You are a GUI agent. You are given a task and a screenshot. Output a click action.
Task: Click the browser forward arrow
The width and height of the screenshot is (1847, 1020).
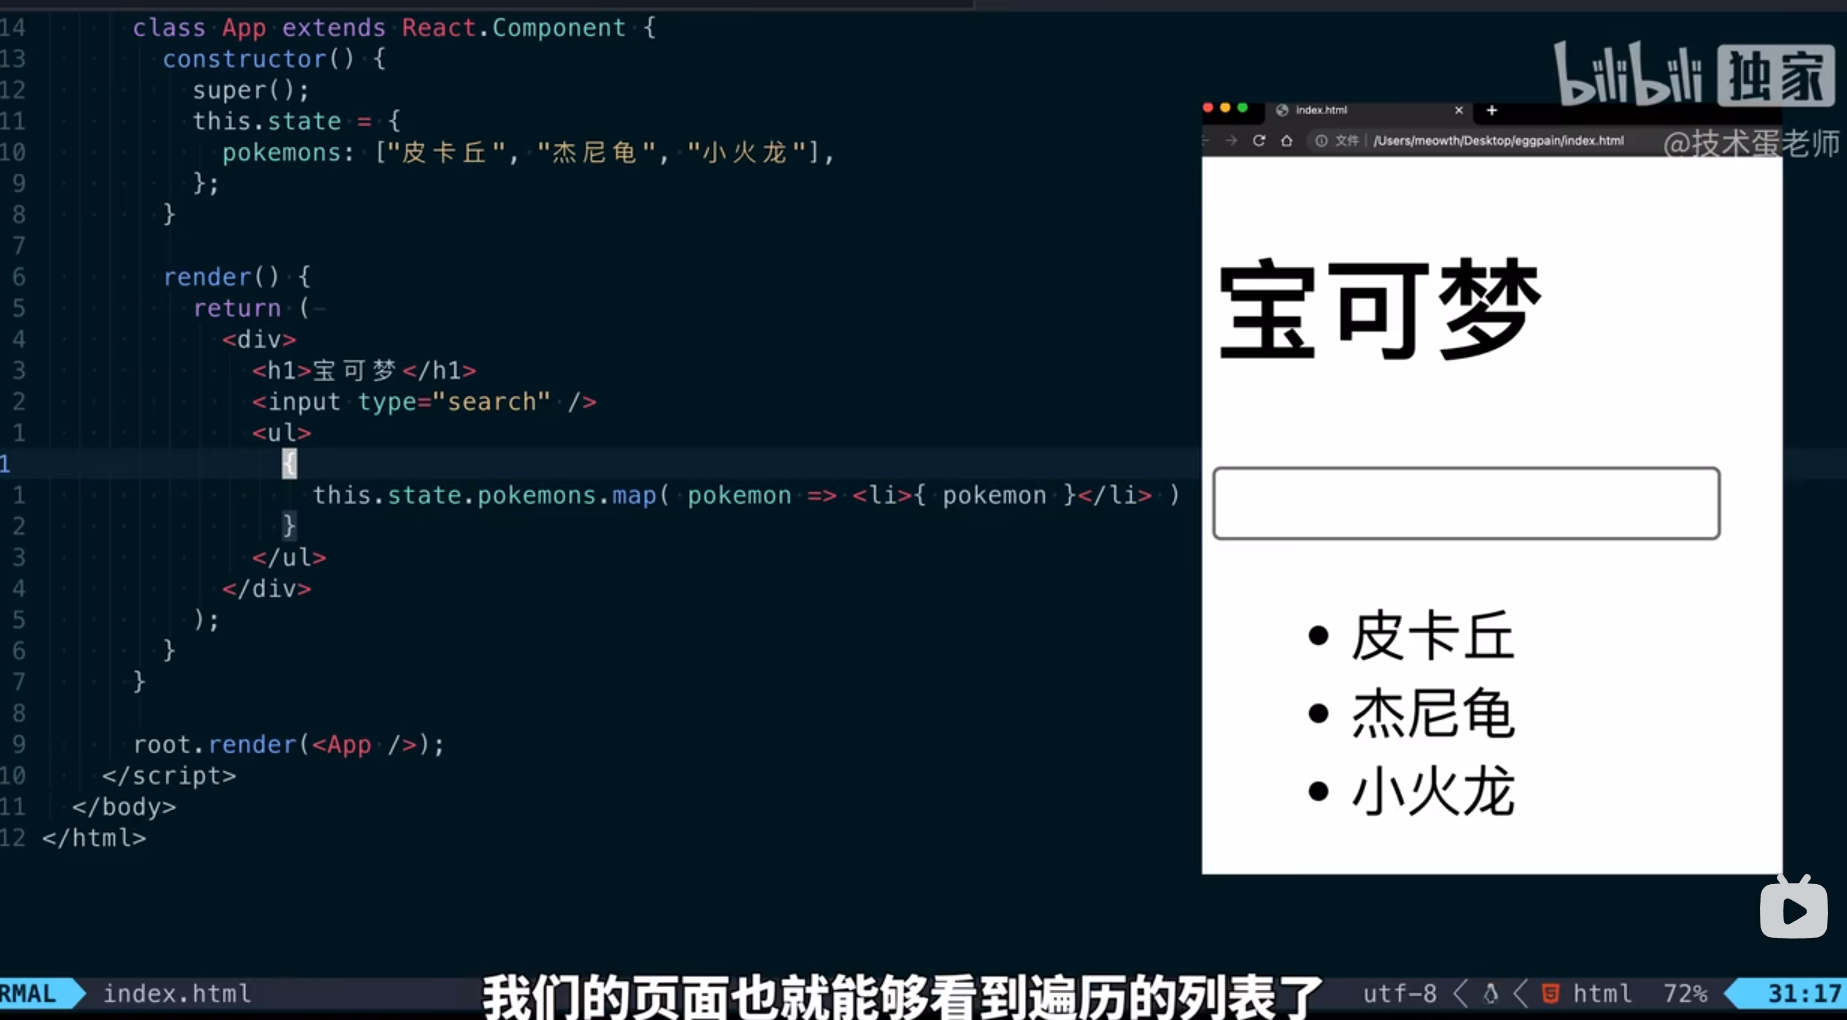(1231, 141)
